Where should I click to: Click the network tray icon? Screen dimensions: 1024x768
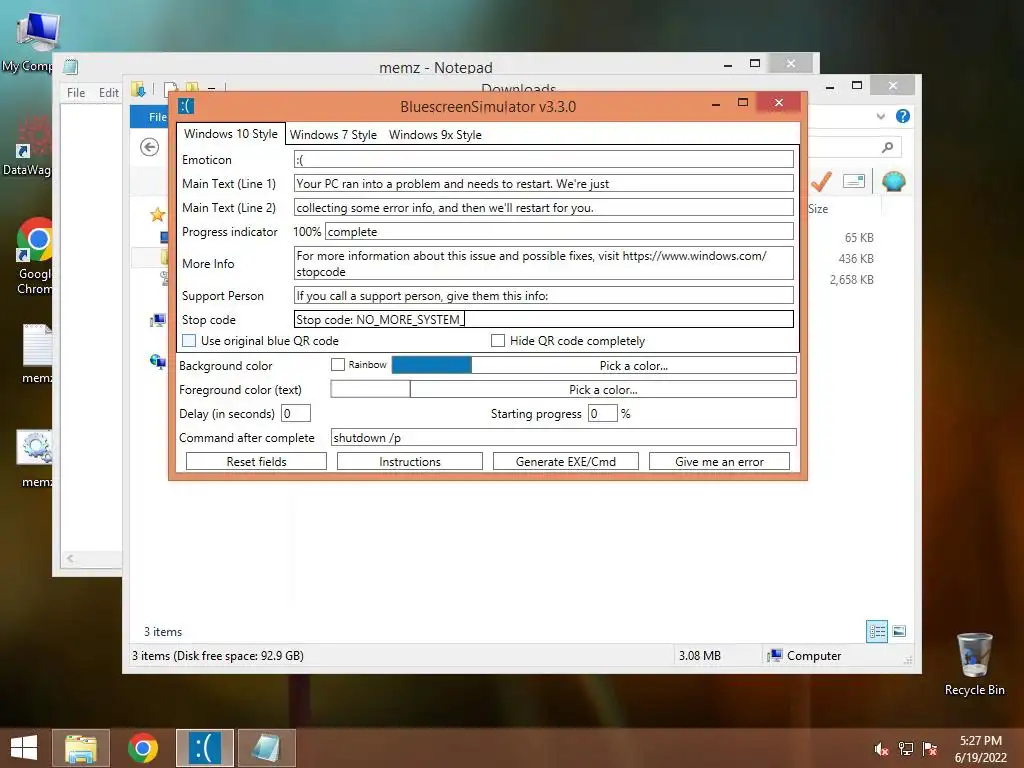[x=906, y=748]
